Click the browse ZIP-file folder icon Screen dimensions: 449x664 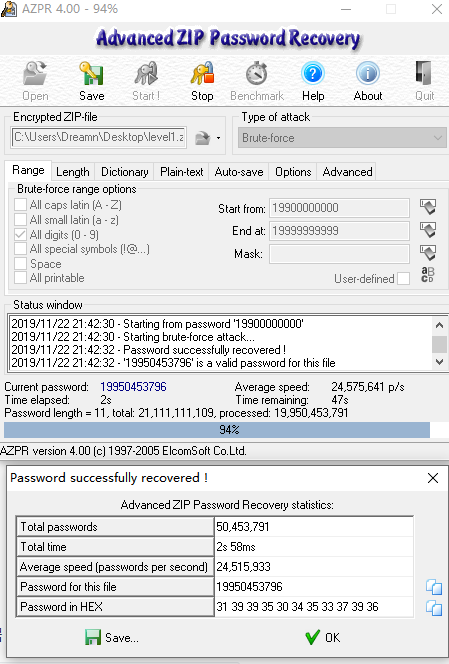[x=202, y=138]
